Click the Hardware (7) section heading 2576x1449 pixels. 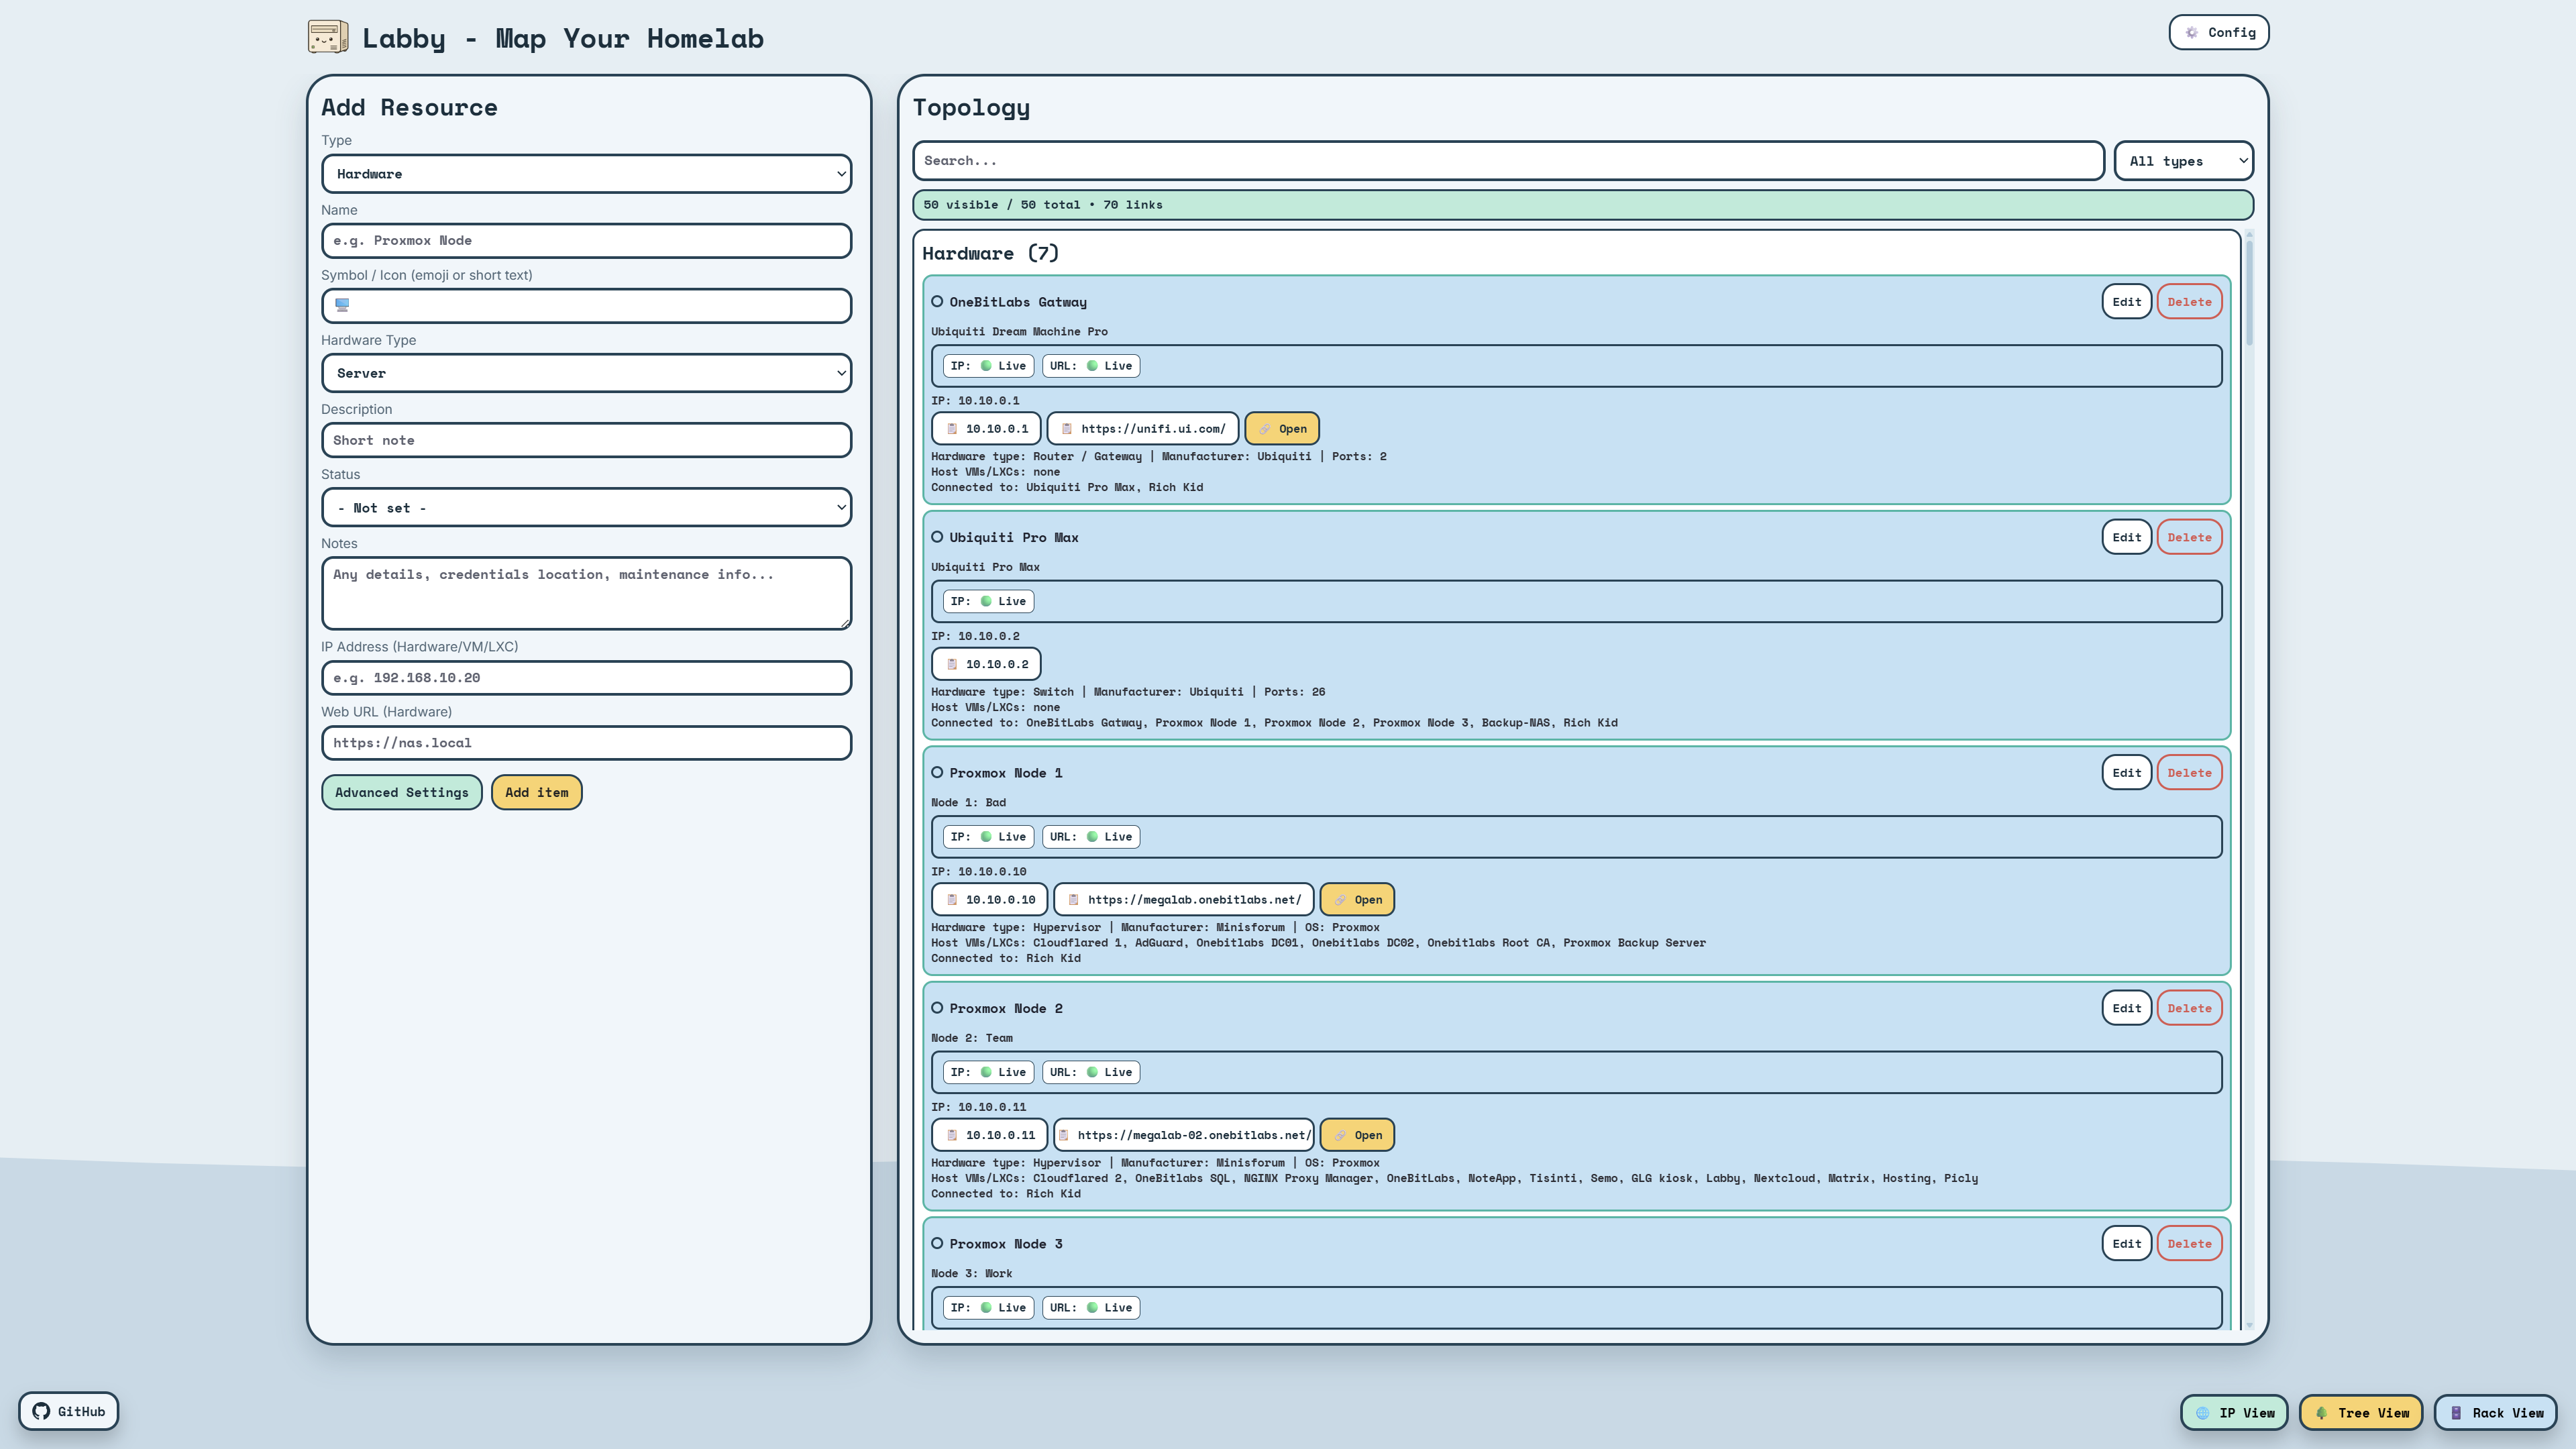point(990,254)
